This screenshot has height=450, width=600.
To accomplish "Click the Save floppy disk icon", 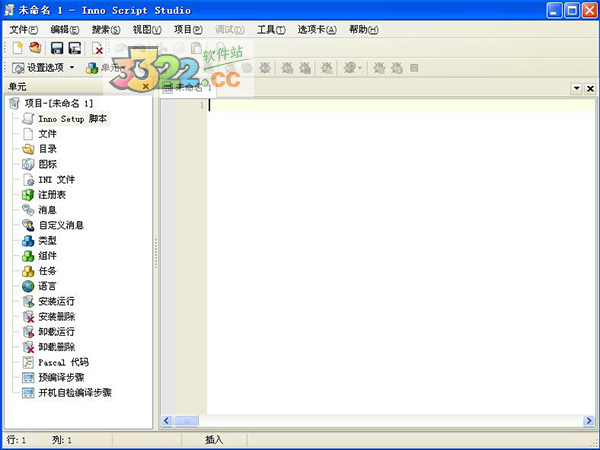I will [x=57, y=48].
